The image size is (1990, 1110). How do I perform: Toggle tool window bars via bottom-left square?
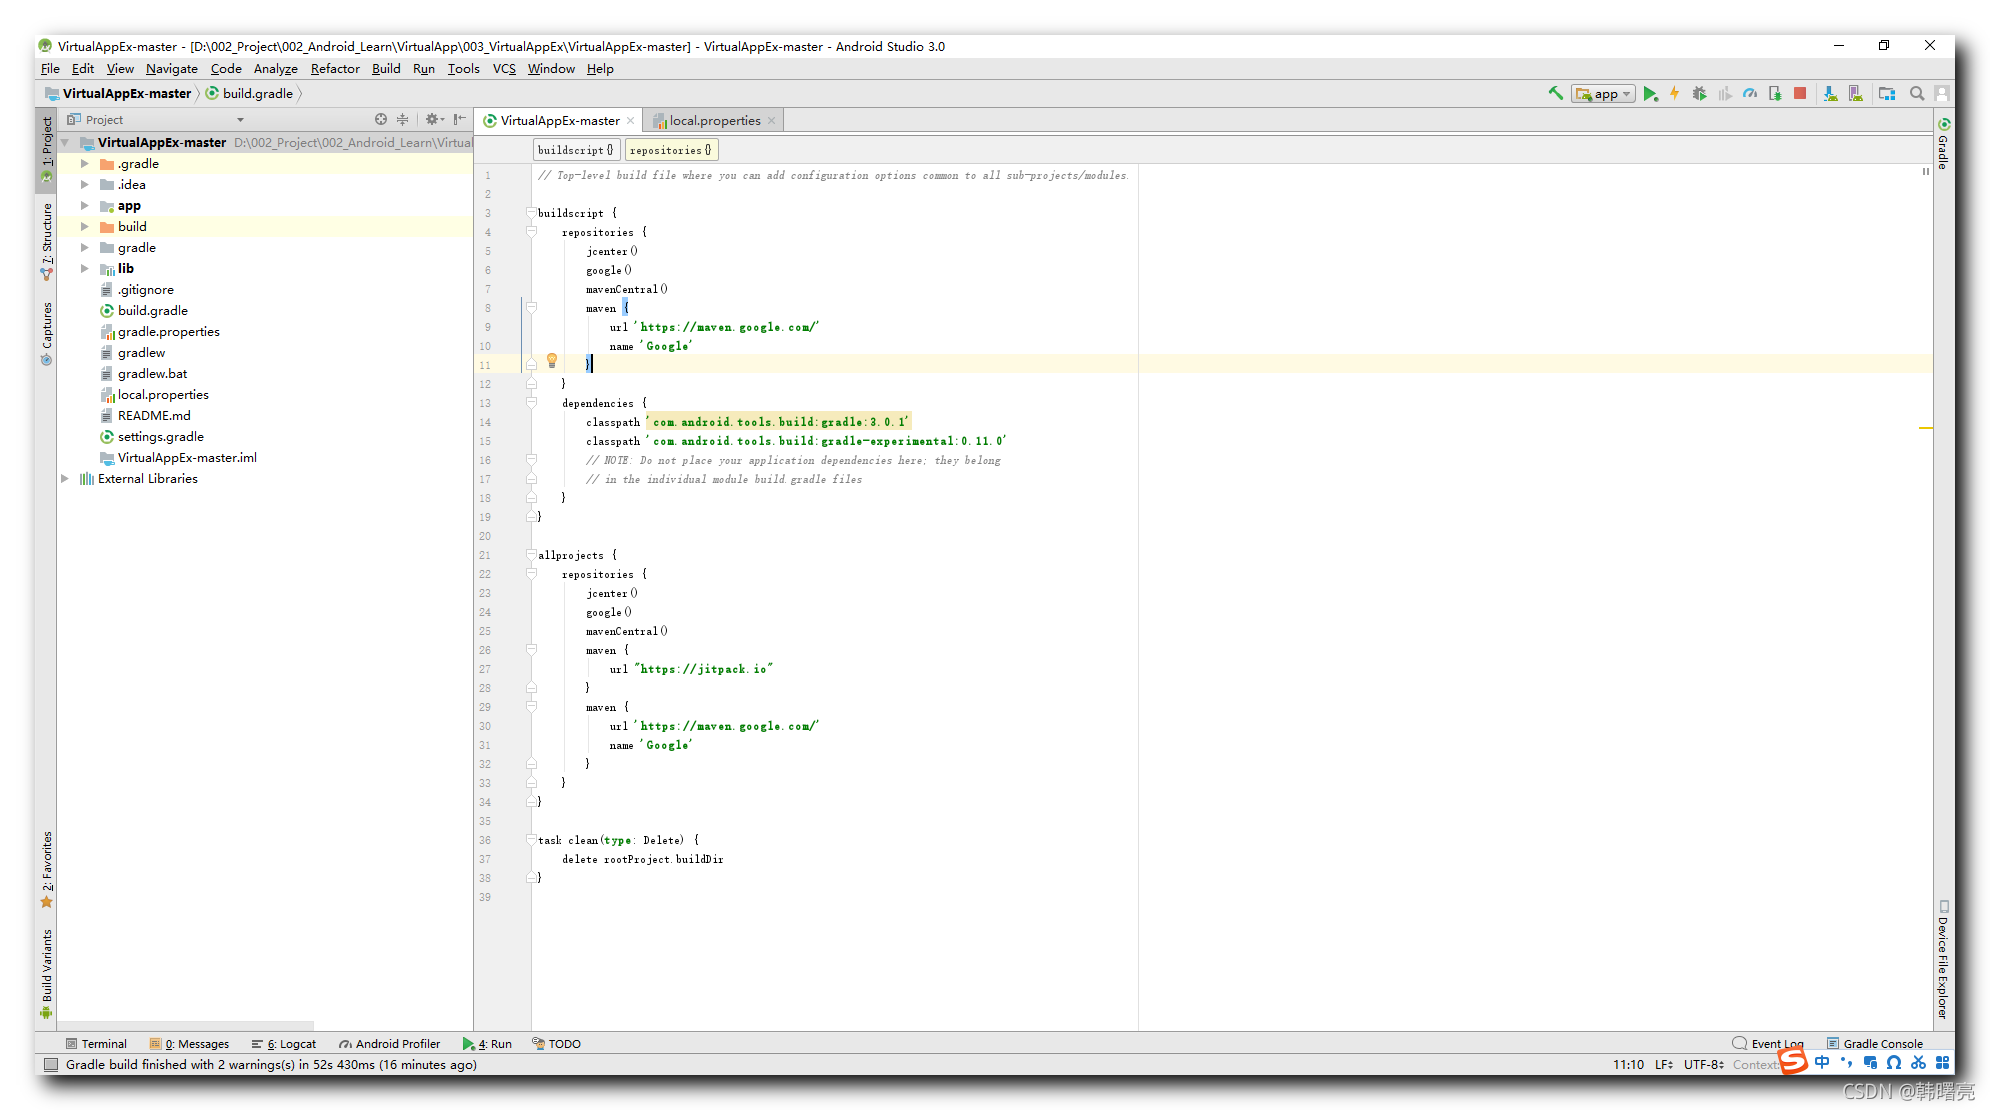(50, 1065)
